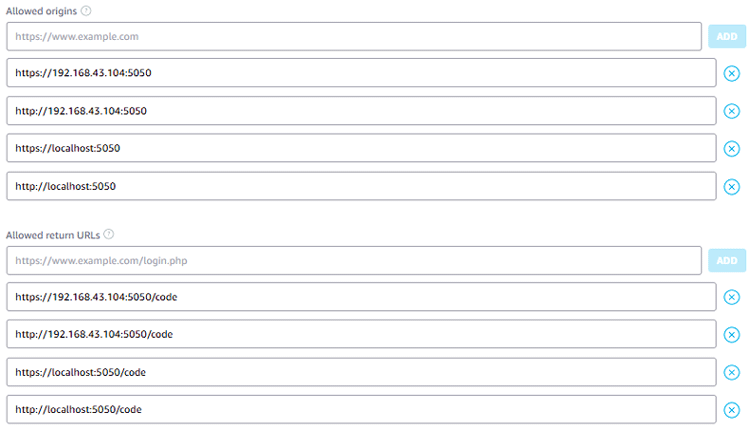Edit the https://localhost:5050/code return URL field

point(361,373)
